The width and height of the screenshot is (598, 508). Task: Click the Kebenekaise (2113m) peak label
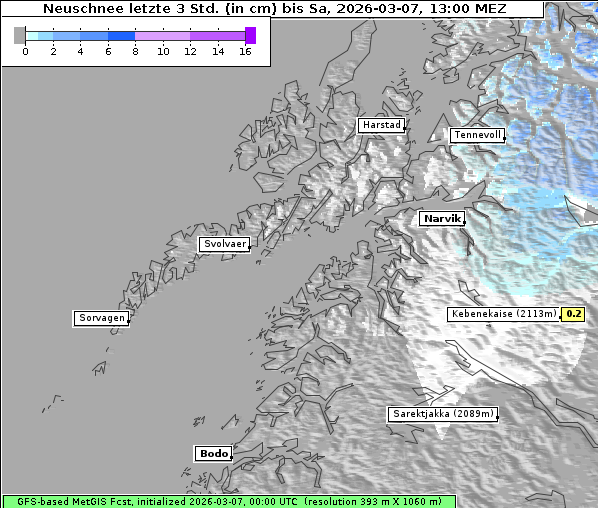[503, 314]
